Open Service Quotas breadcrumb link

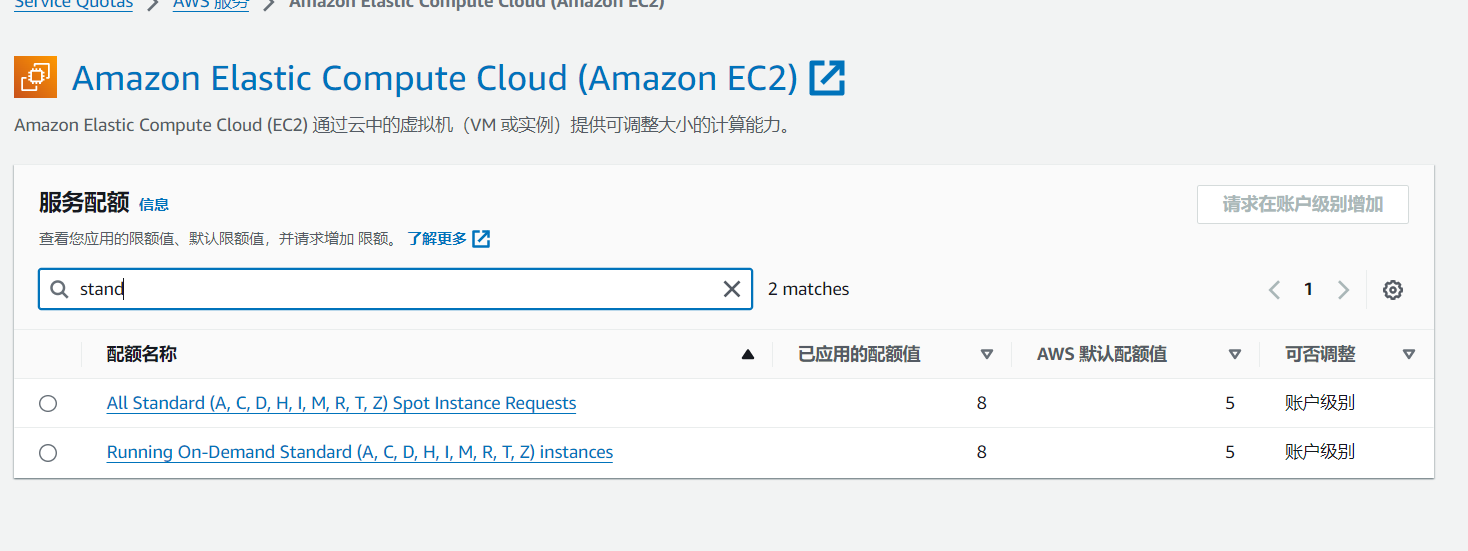click(73, 4)
